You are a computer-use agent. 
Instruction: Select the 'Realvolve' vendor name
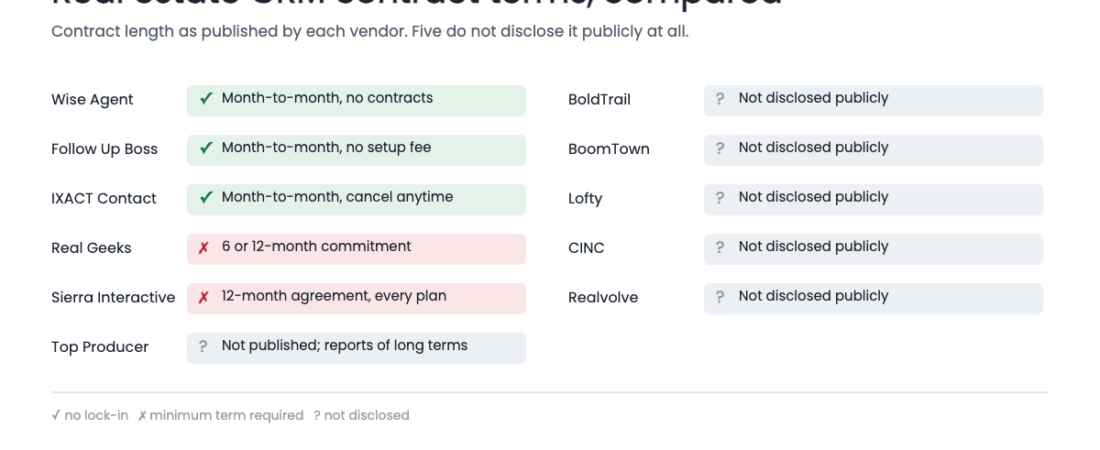coord(603,298)
